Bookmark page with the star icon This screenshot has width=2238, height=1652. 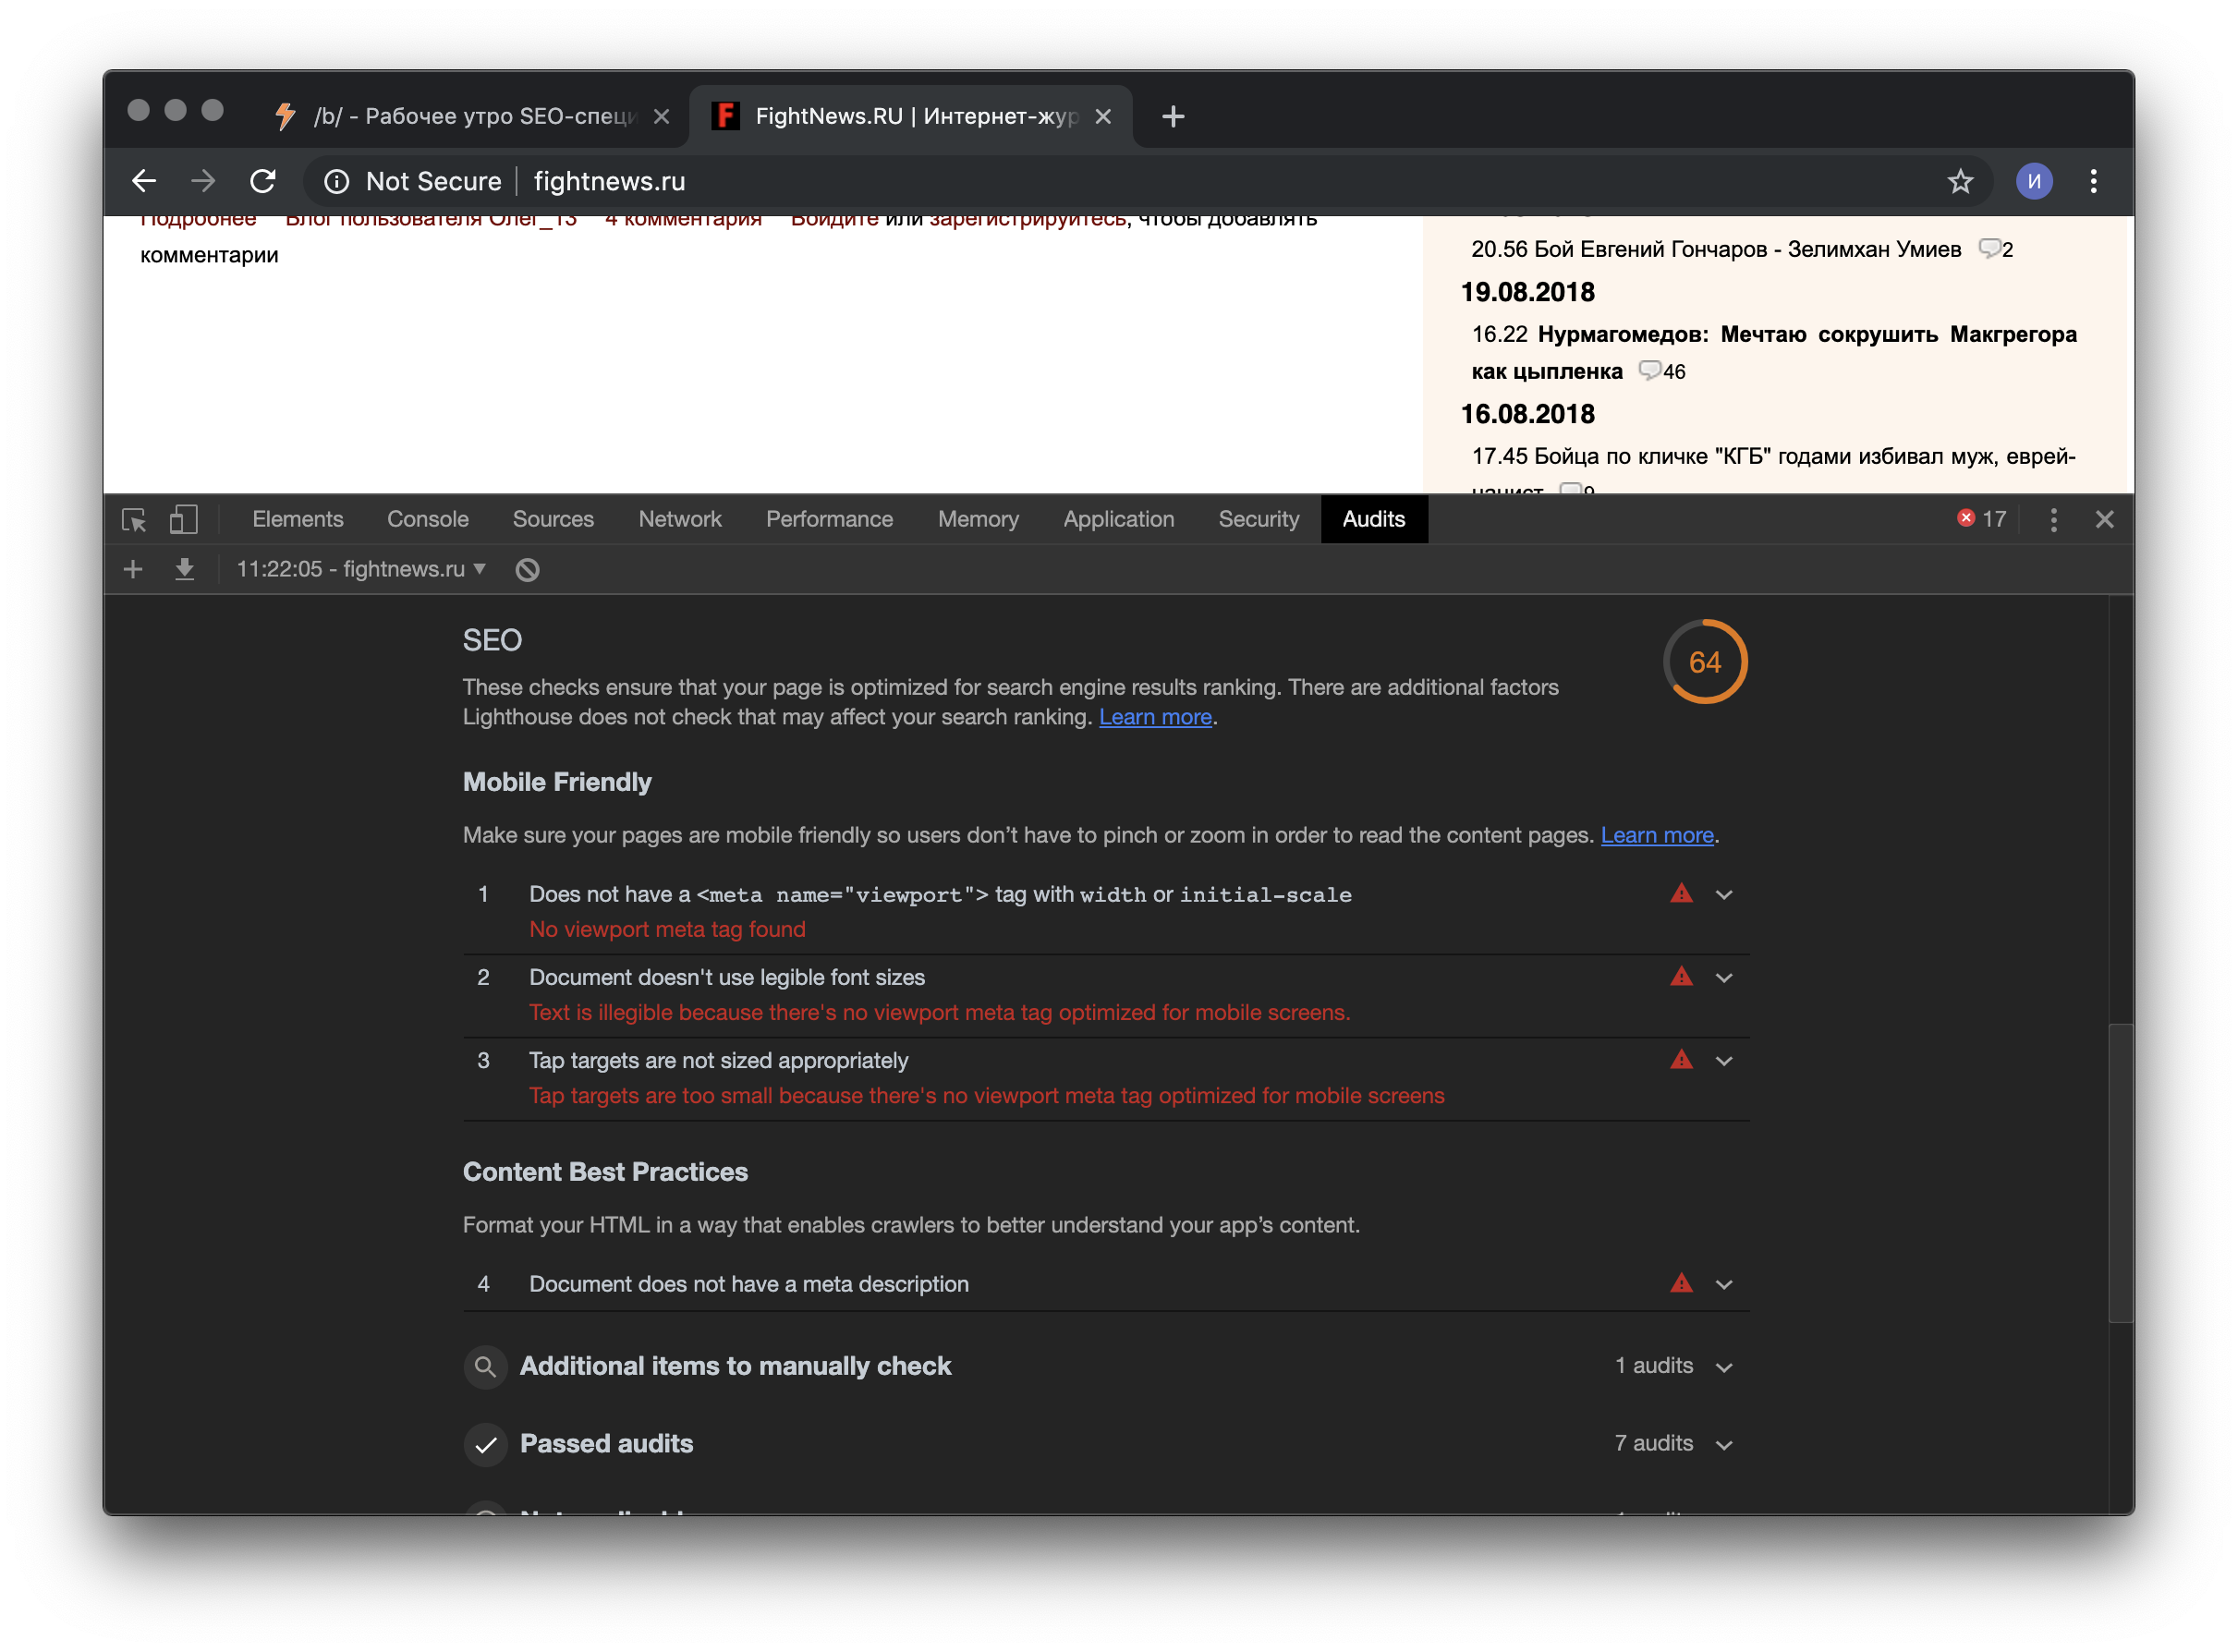coord(1960,181)
